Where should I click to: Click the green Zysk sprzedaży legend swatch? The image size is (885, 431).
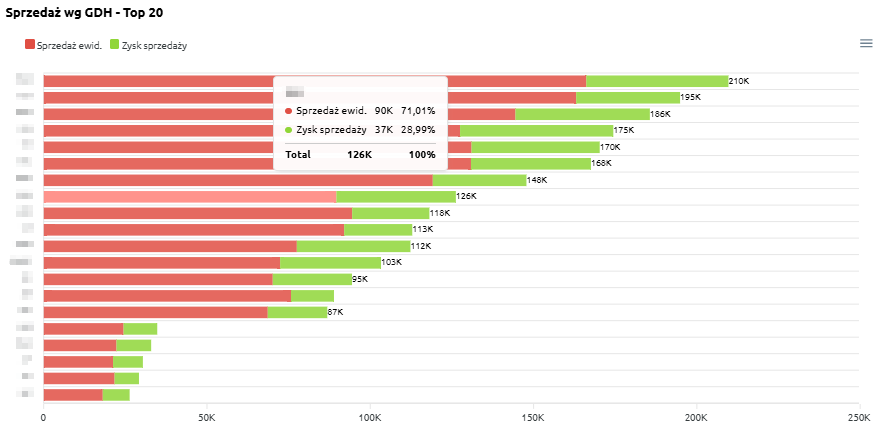pyautogui.click(x=115, y=45)
